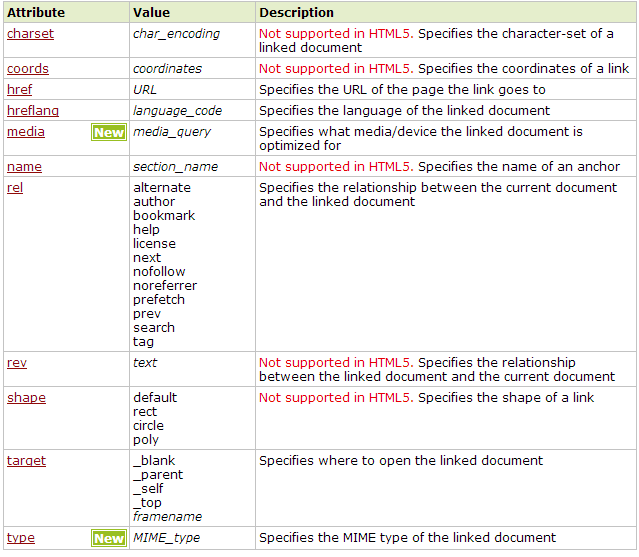639x557 pixels.
Task: Click the circle shape value
Action: coord(148,426)
